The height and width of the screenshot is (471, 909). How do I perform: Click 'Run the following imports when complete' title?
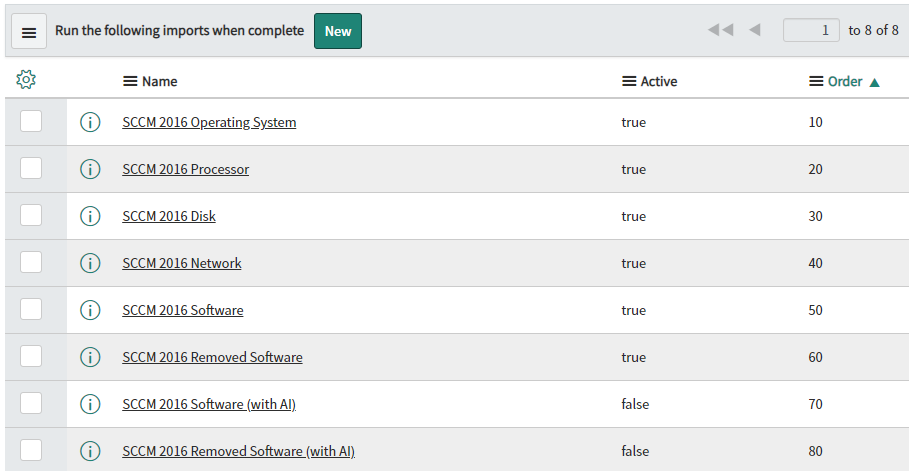pyautogui.click(x=179, y=31)
